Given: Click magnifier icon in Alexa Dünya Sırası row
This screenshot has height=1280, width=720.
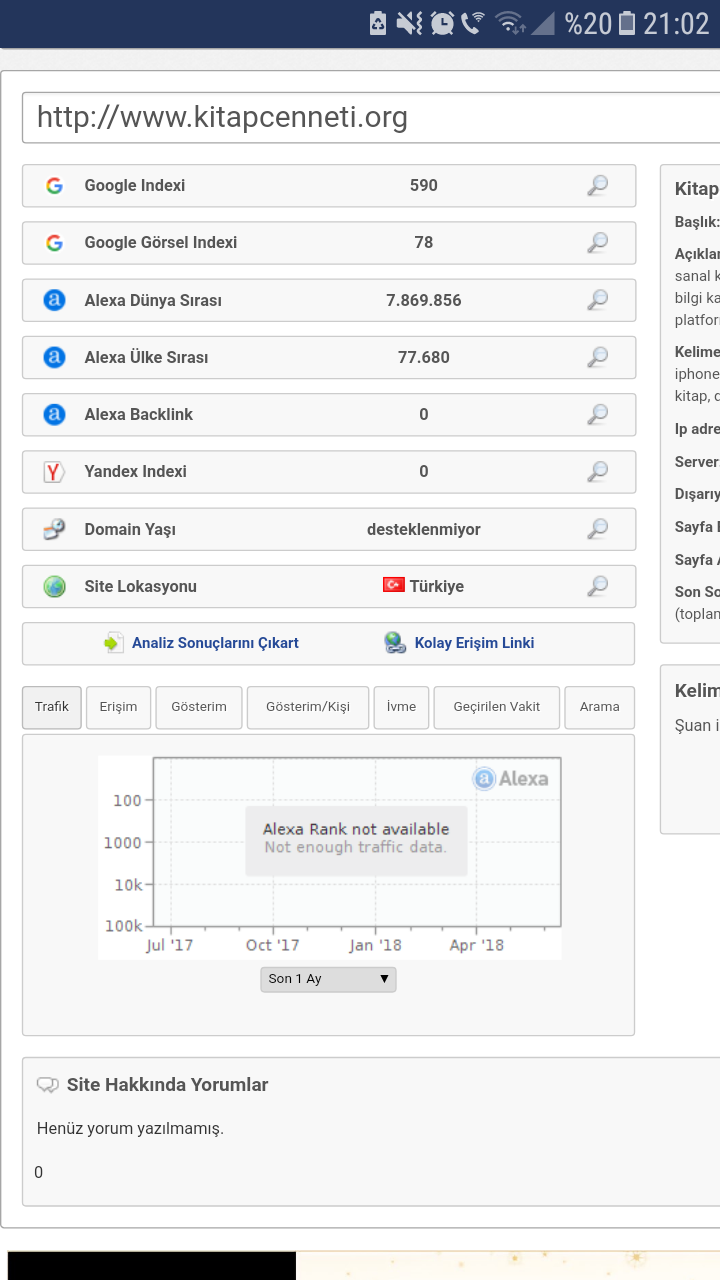Looking at the screenshot, I should 597,299.
